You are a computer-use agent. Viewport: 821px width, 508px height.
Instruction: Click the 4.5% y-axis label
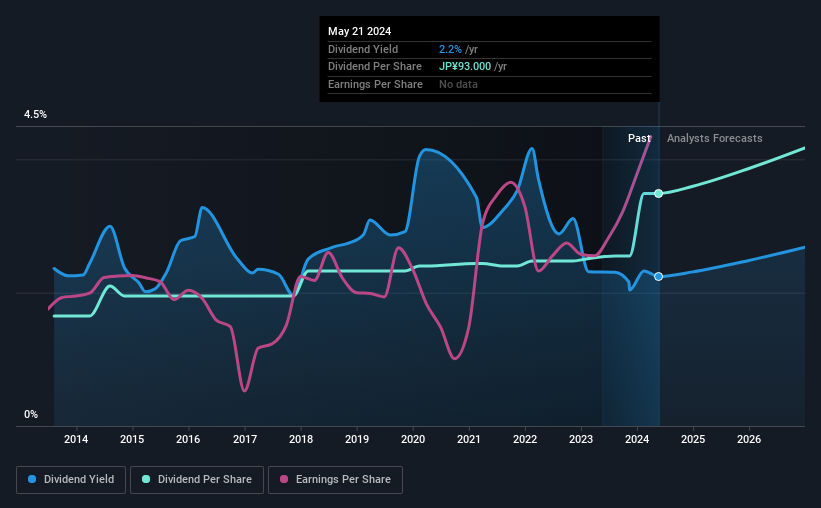[x=36, y=114]
